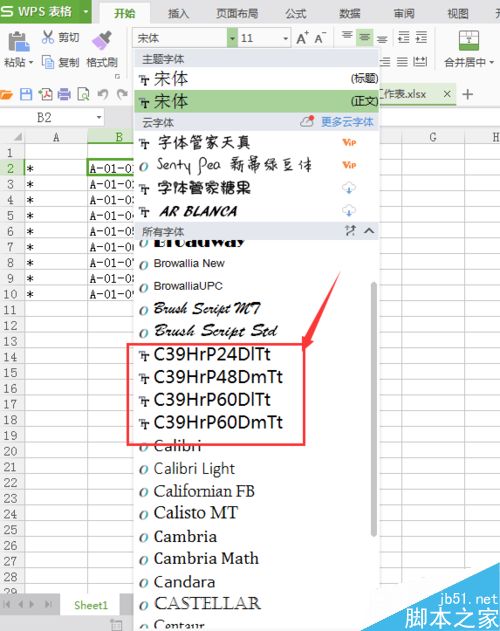Click the select all corner triangle
Viewport: 500px width, 631px height.
tap(17, 137)
